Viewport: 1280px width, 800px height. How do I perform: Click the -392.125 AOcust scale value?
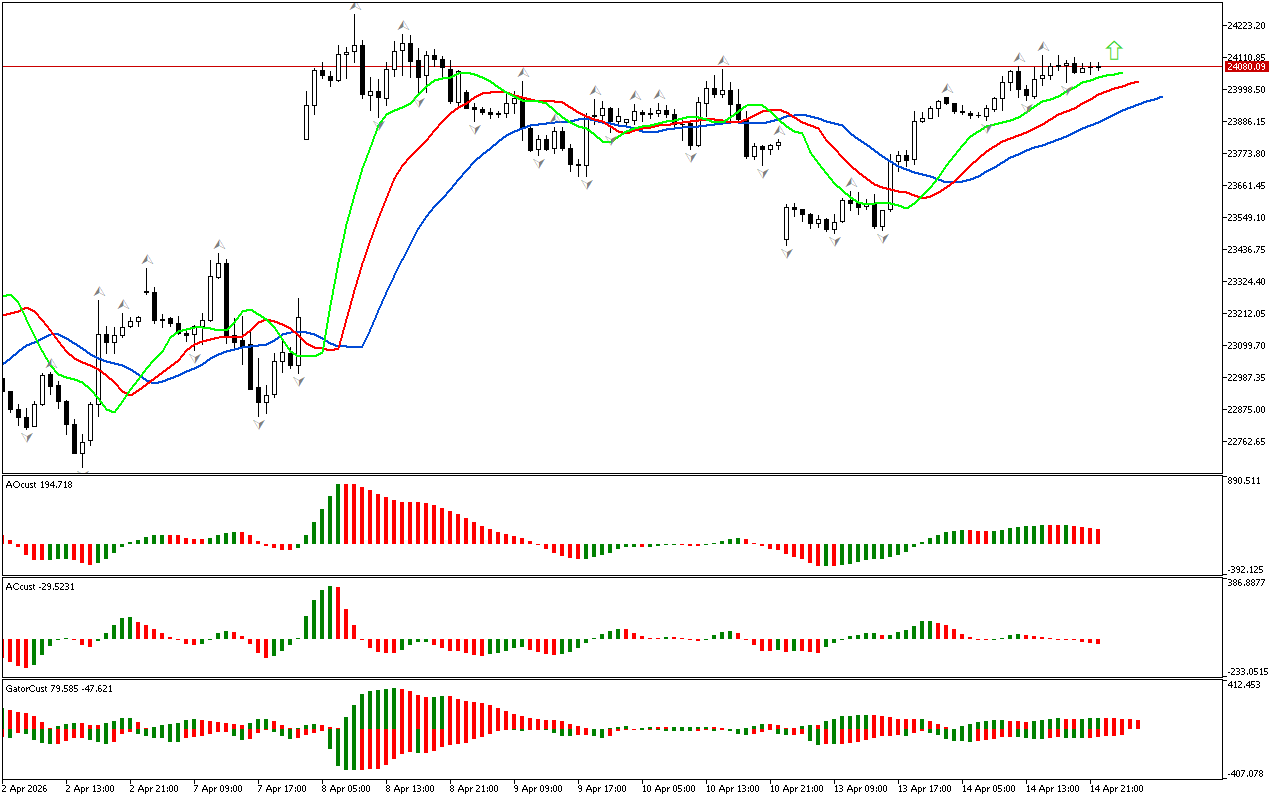coord(1246,568)
